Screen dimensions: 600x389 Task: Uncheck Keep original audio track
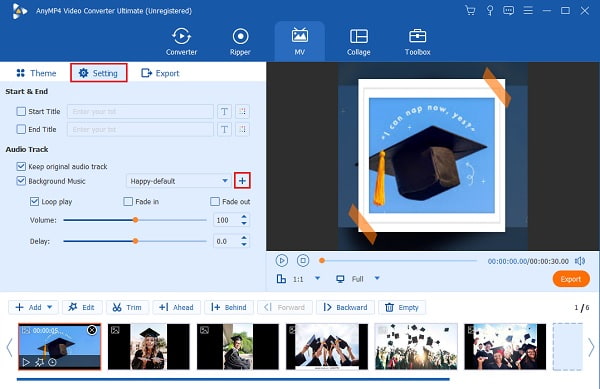pyautogui.click(x=21, y=166)
